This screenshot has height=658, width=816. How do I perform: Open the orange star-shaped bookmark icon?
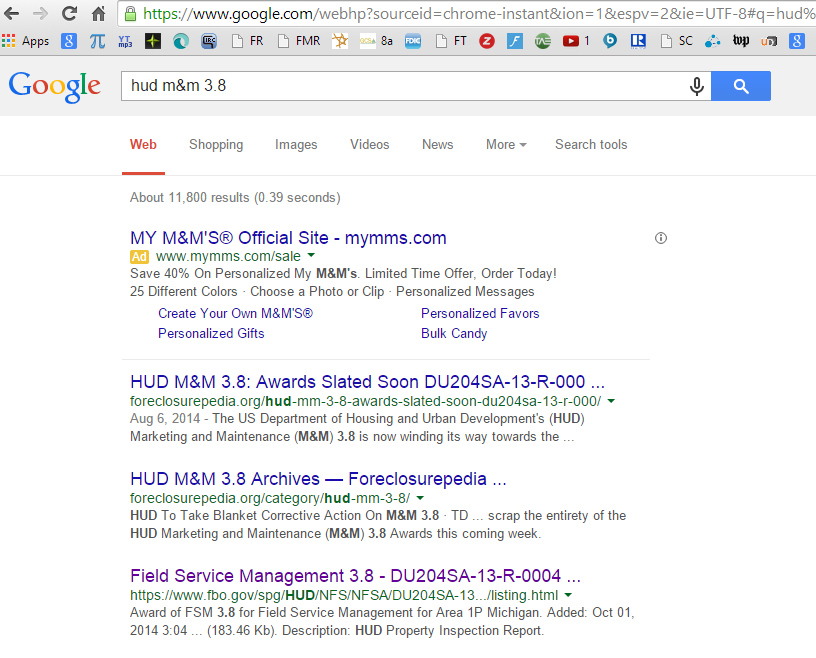point(340,41)
